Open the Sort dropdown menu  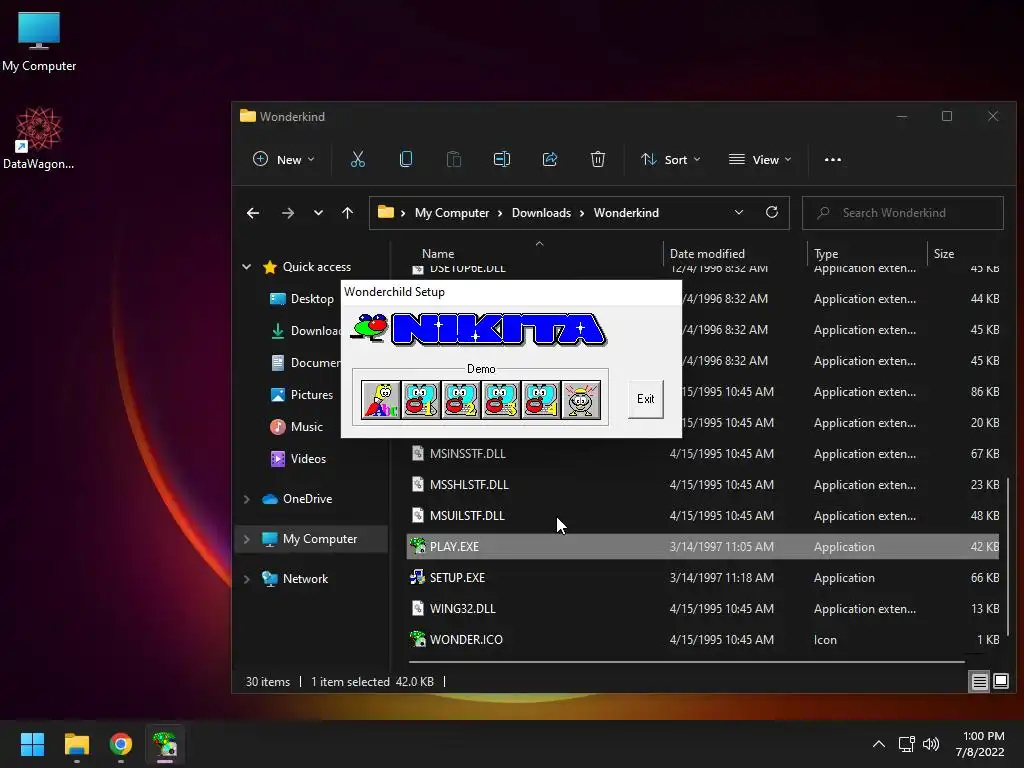[x=671, y=159]
